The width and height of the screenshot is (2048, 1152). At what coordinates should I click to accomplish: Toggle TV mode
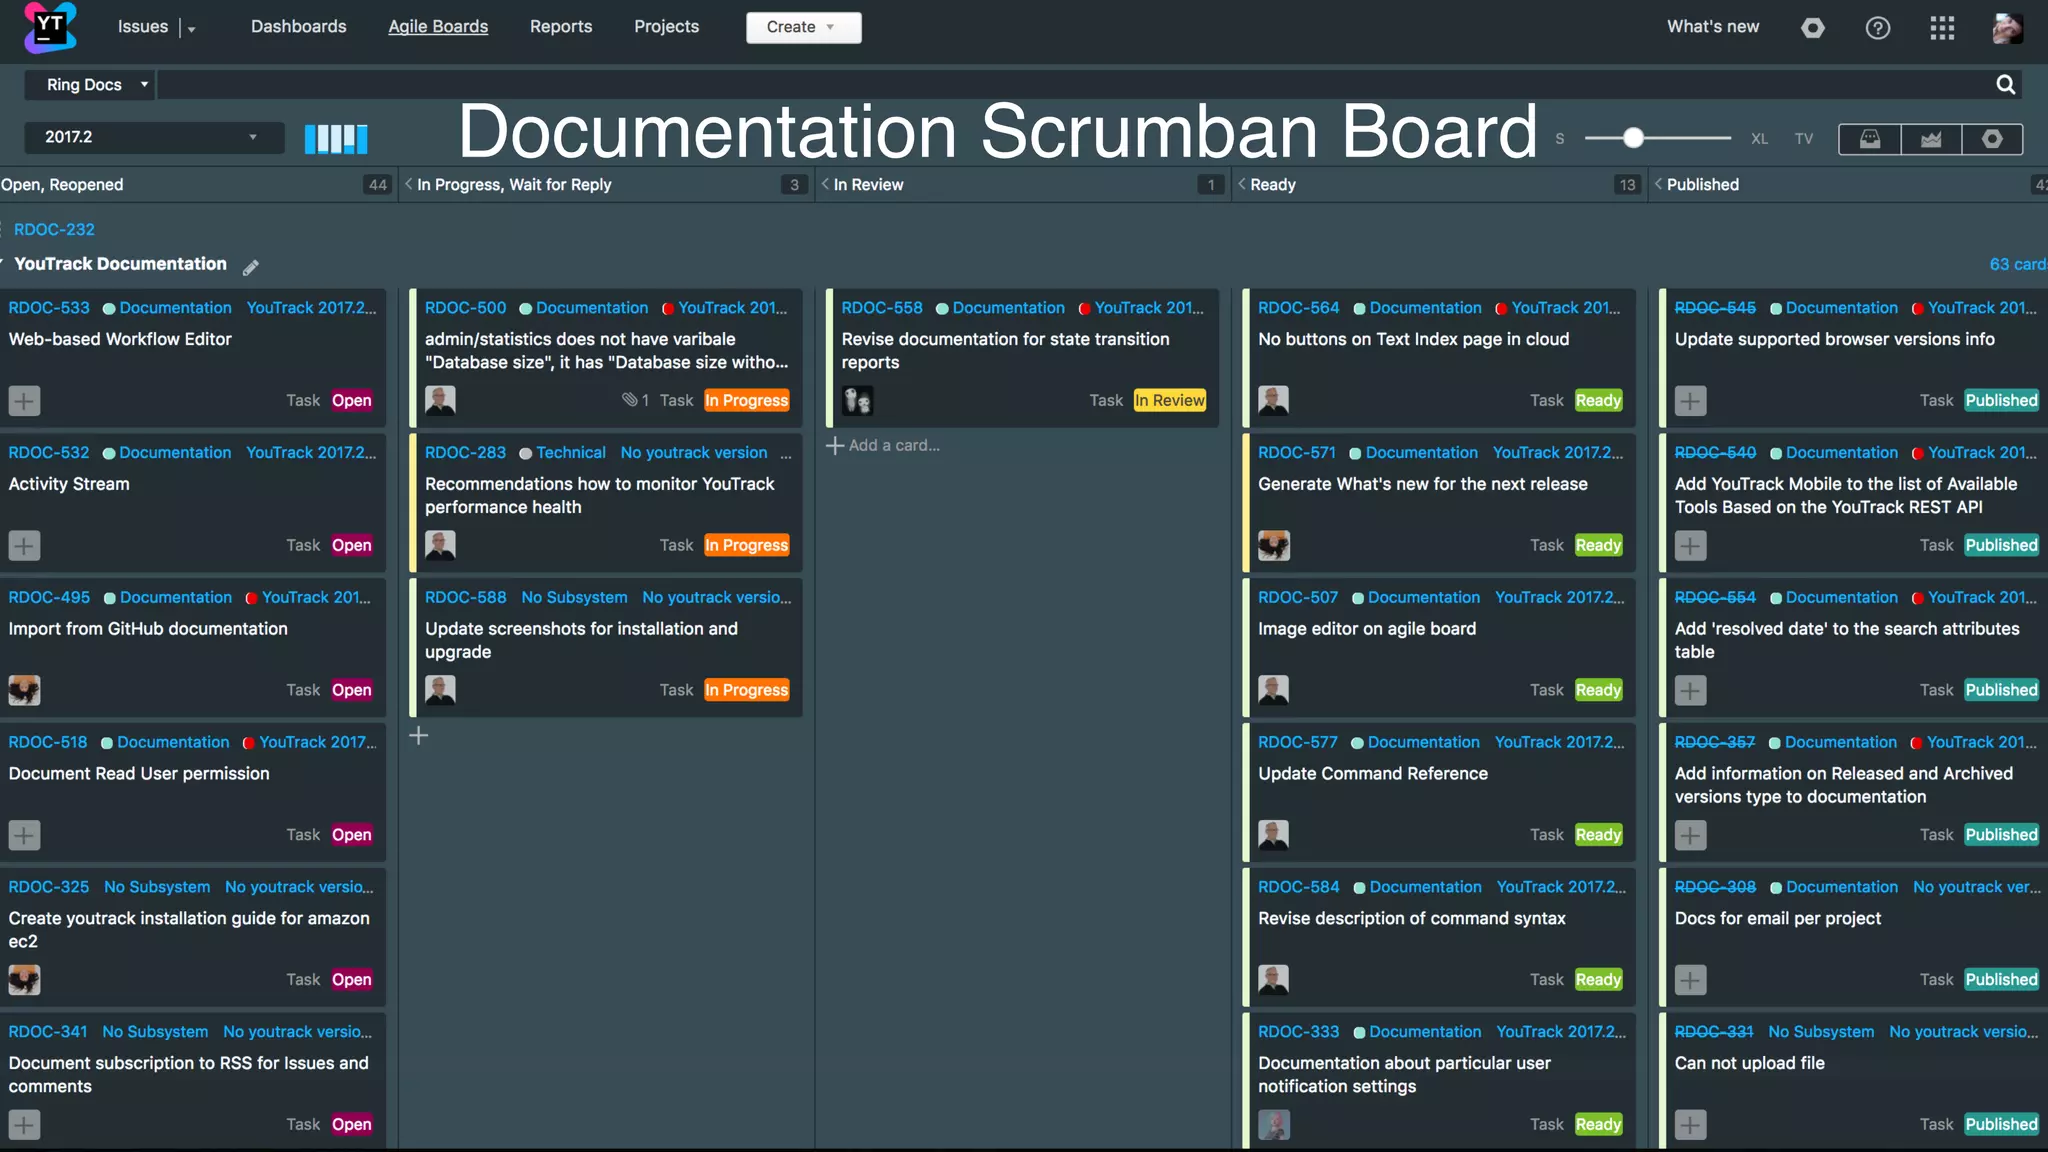point(1804,139)
